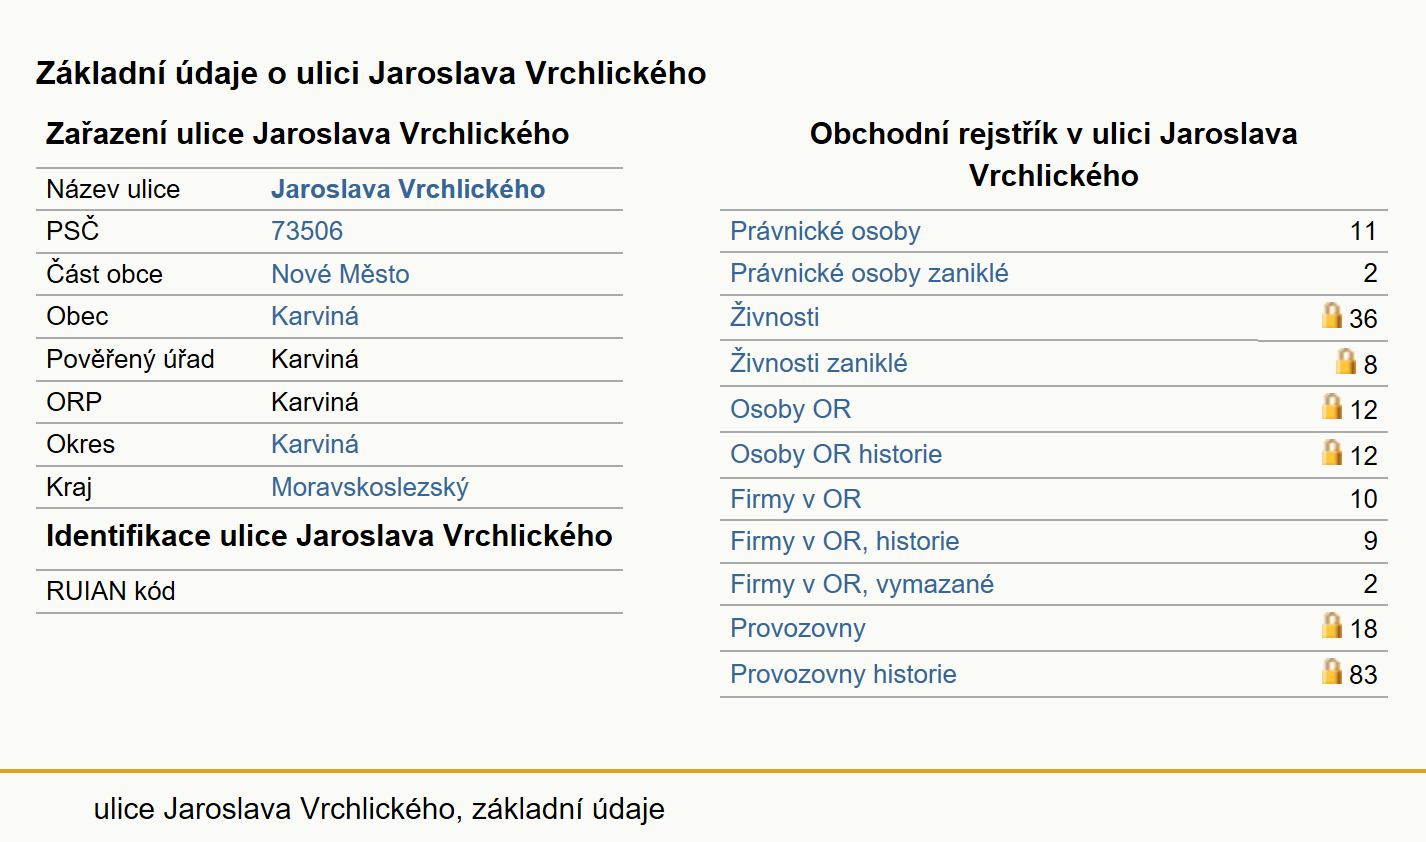Click the lock icon beside Živnosti count
The image size is (1426, 842).
click(1331, 315)
